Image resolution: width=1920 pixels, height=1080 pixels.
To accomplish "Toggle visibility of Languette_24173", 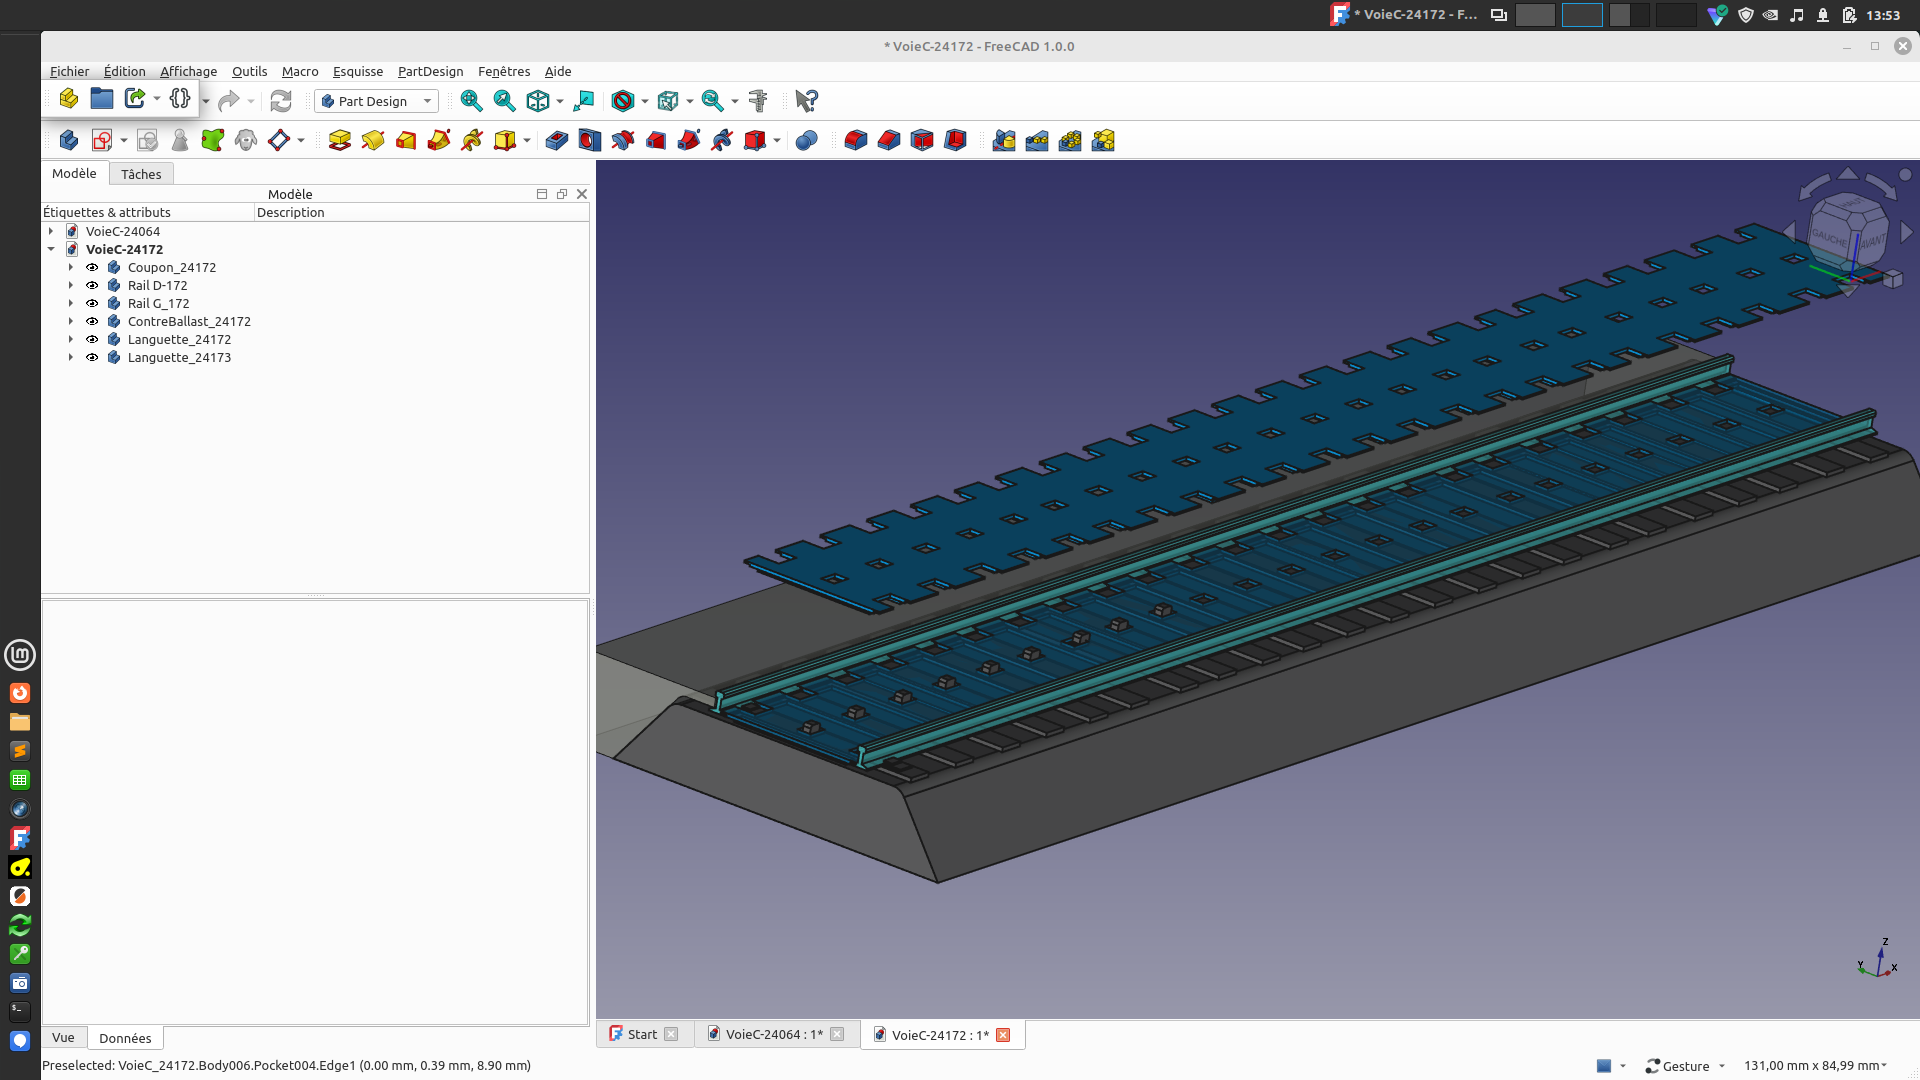I will click(x=92, y=358).
